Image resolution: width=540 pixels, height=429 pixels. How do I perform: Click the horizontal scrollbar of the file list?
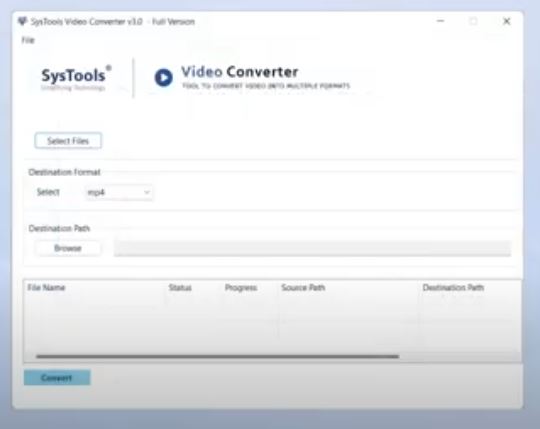(218, 356)
